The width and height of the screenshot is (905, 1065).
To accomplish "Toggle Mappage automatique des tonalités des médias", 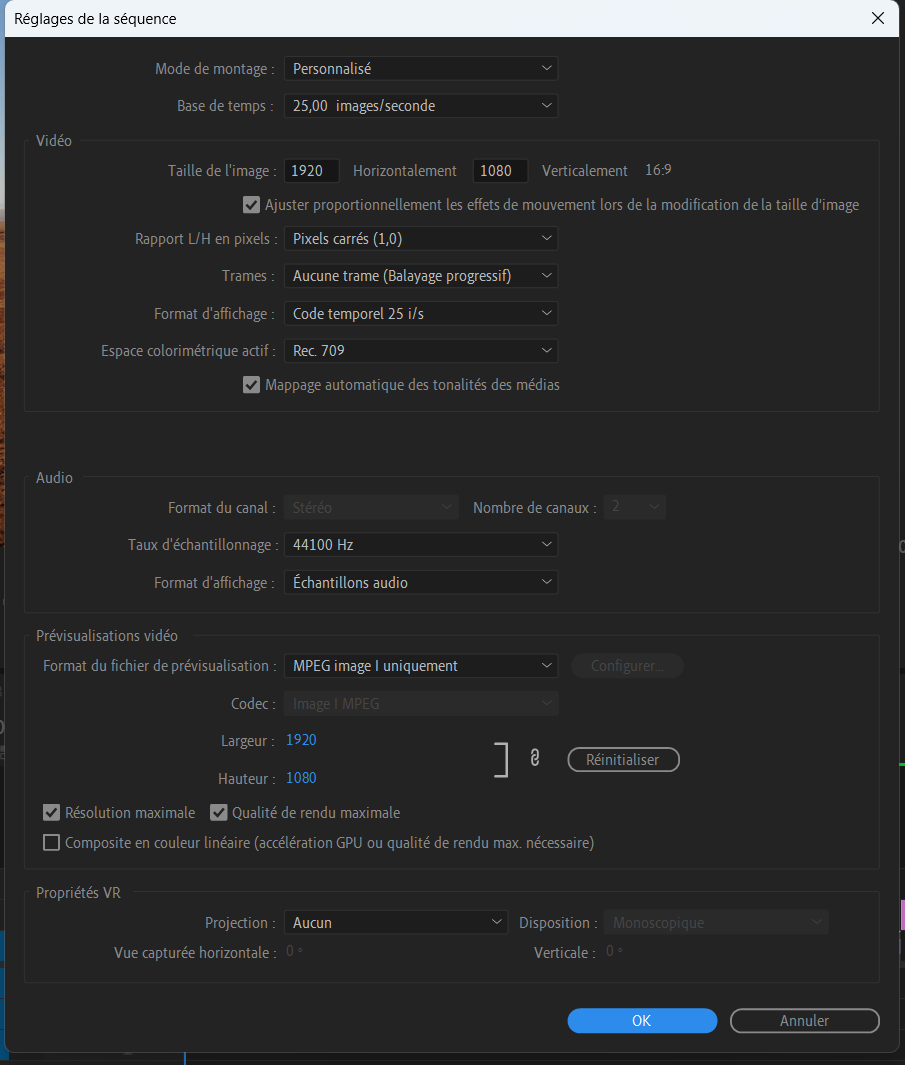I will [x=251, y=385].
